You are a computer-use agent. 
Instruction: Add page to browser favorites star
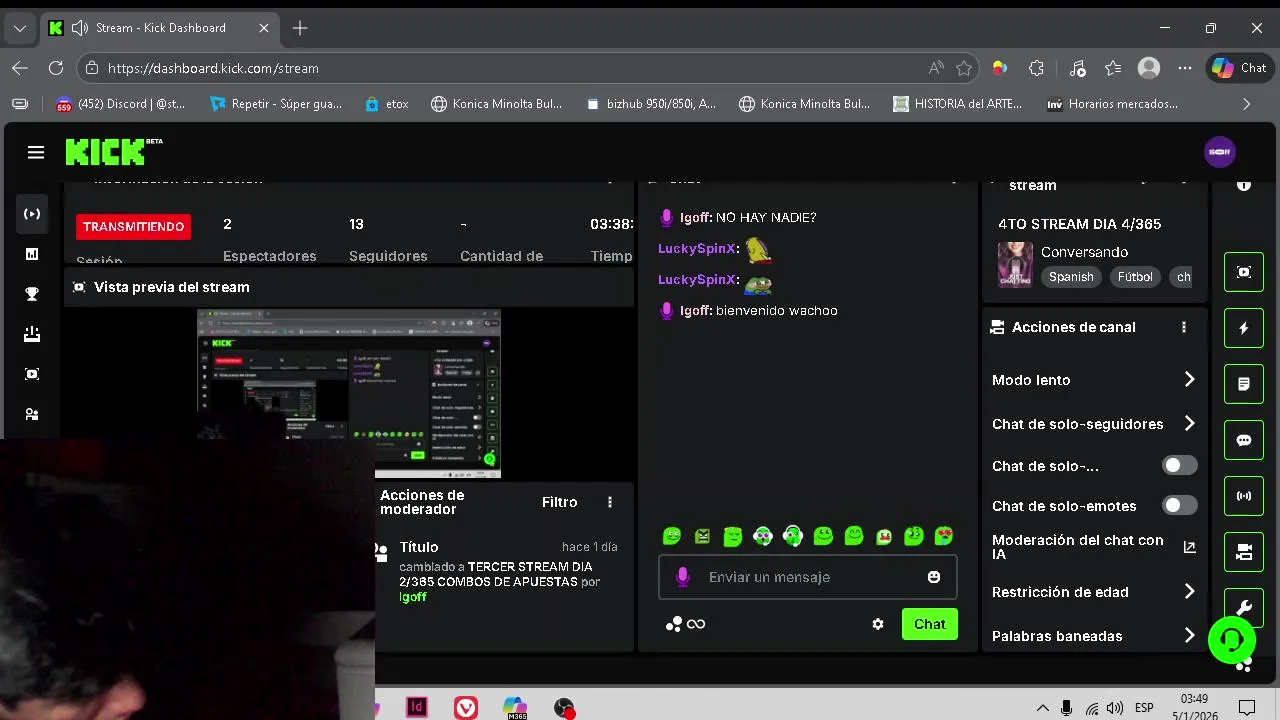[964, 68]
